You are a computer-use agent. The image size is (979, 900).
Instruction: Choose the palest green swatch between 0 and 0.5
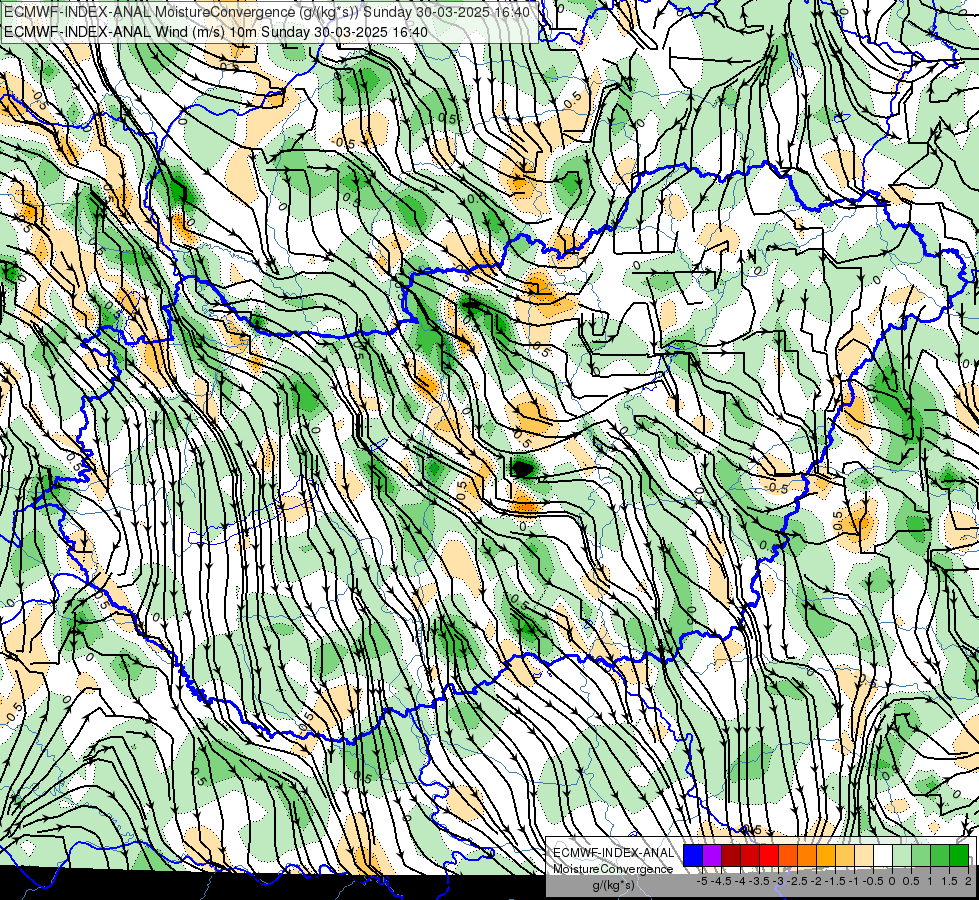(902, 855)
